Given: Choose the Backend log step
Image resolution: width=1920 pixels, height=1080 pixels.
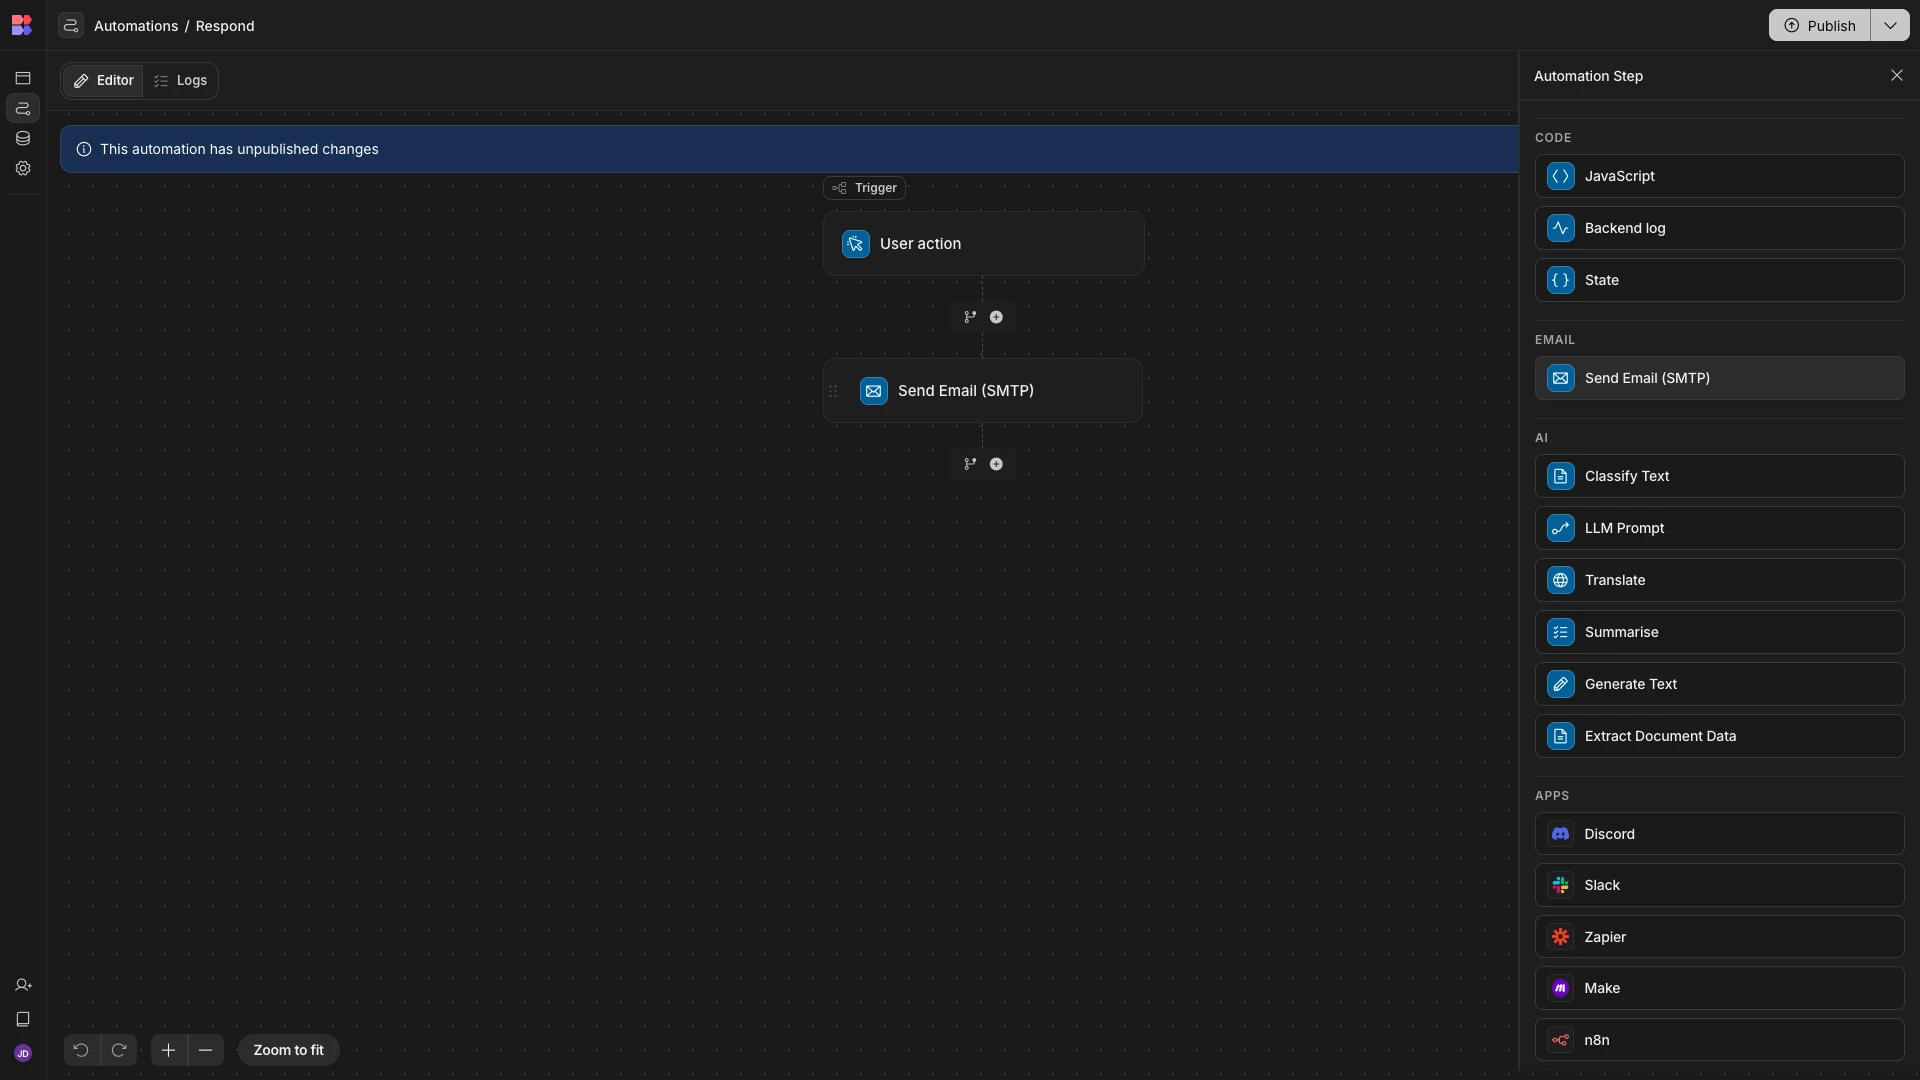Looking at the screenshot, I should coord(1720,228).
